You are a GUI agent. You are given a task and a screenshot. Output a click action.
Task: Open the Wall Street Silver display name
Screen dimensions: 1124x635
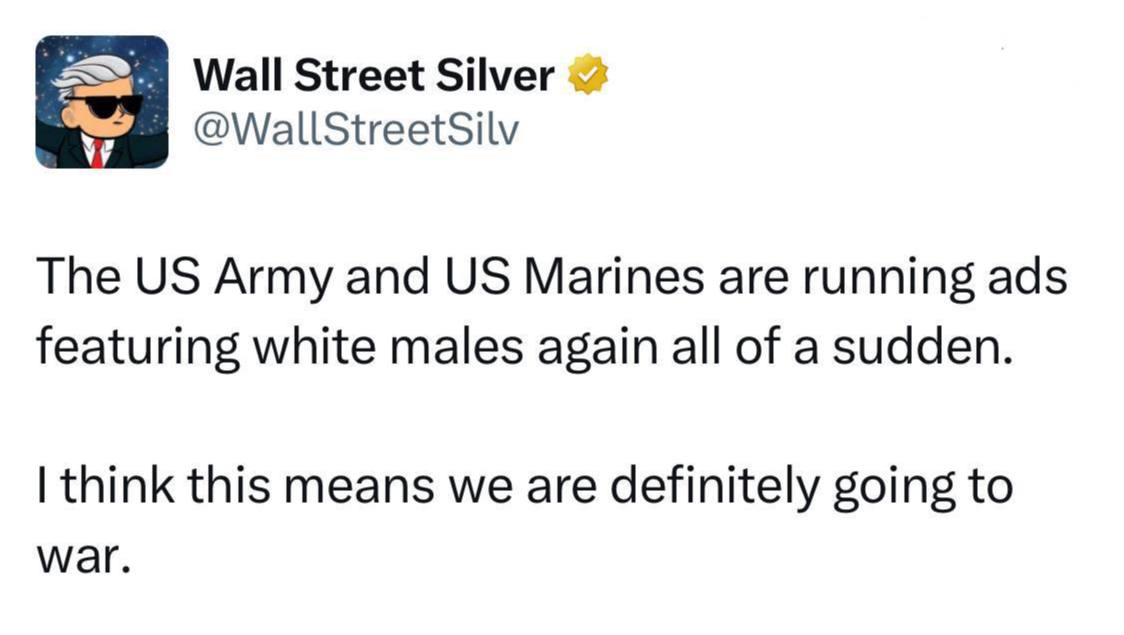(373, 76)
